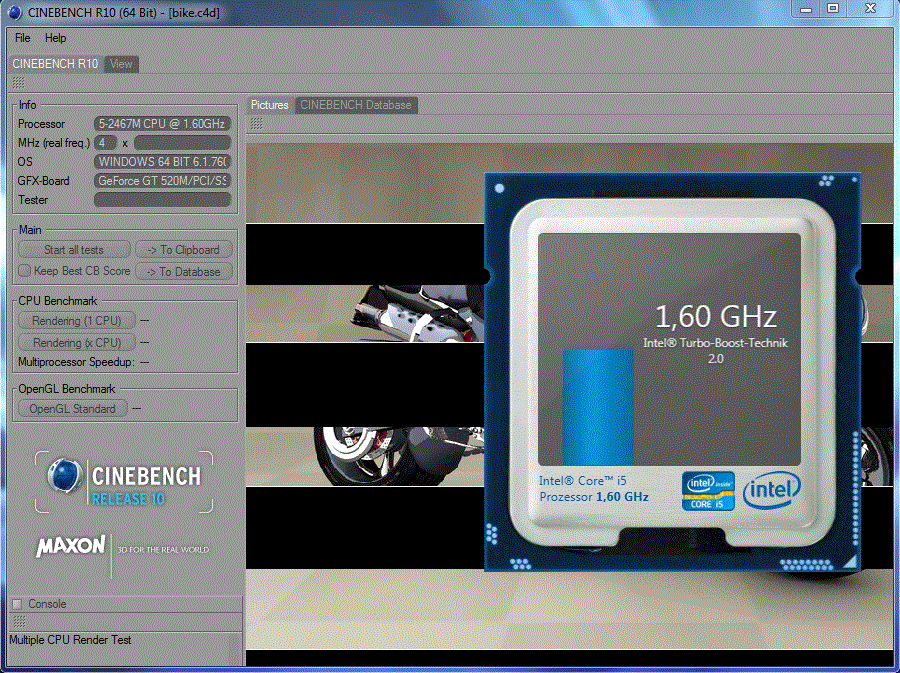Toggle the Console checkbox
The image size is (900, 673).
tap(17, 604)
